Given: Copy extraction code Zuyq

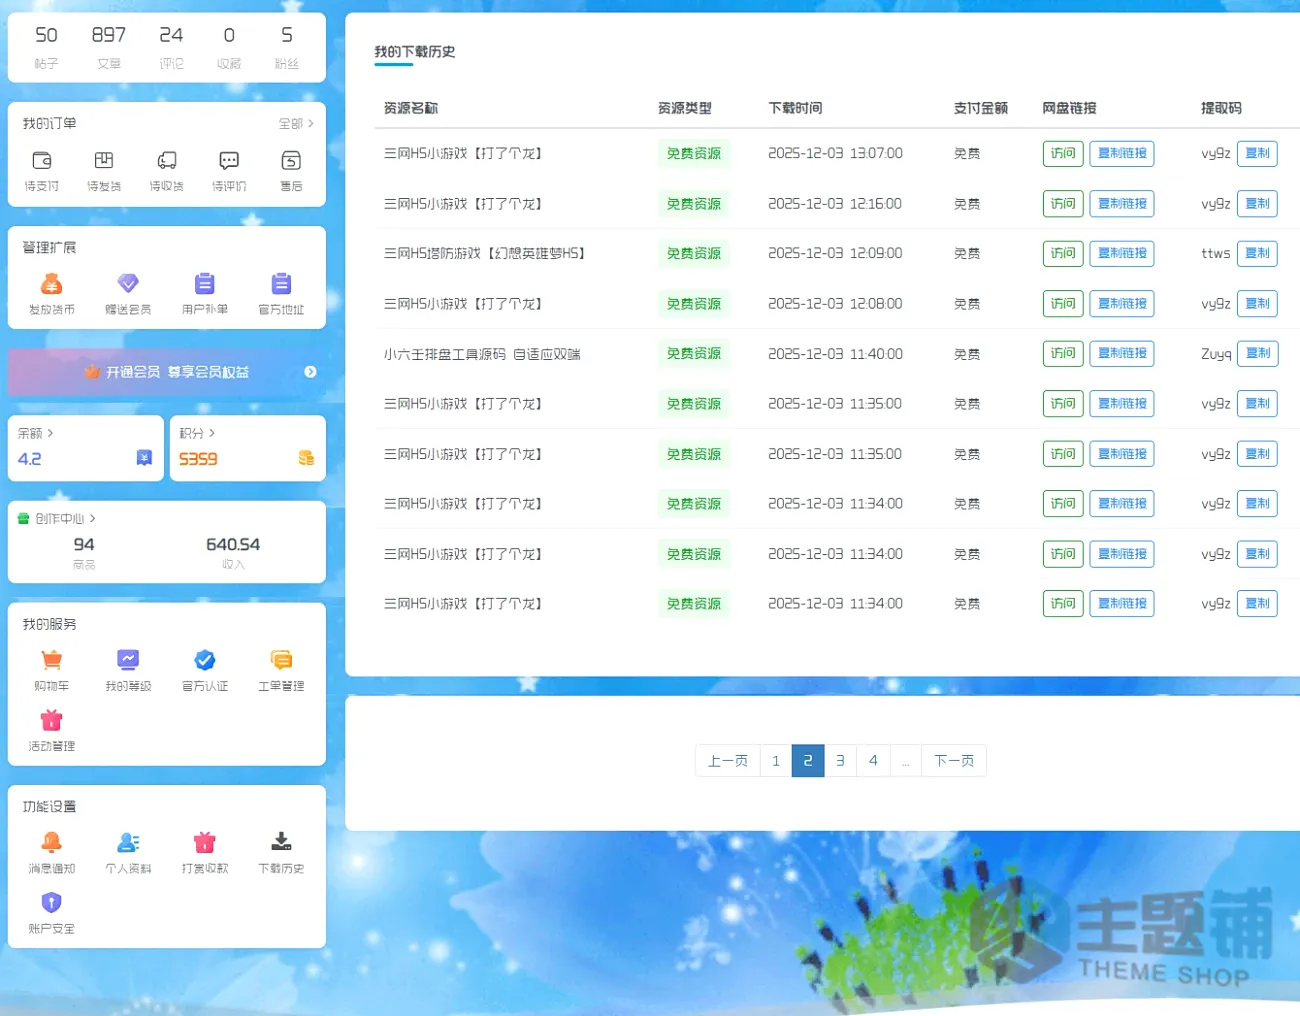Looking at the screenshot, I should (x=1258, y=353).
